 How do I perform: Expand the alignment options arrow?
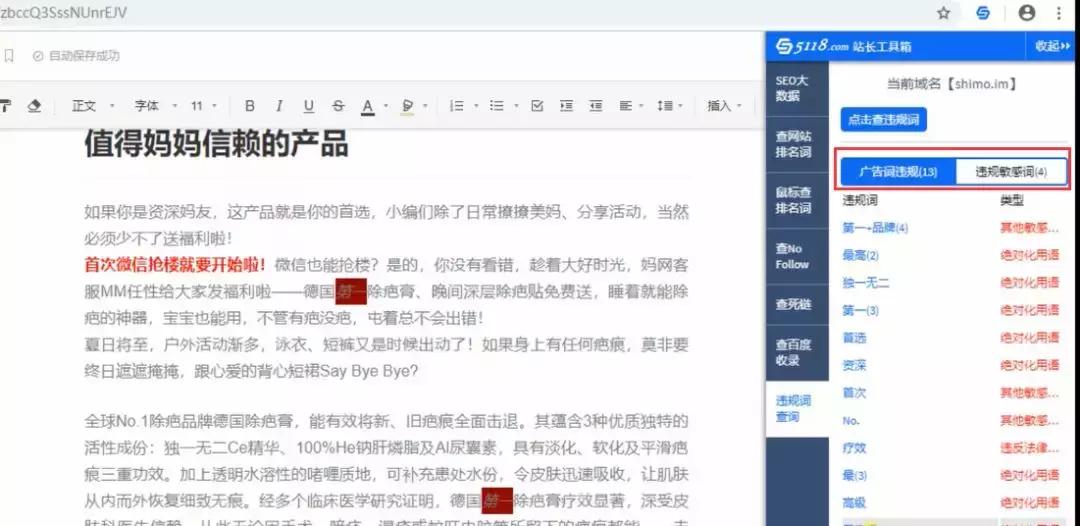(643, 106)
